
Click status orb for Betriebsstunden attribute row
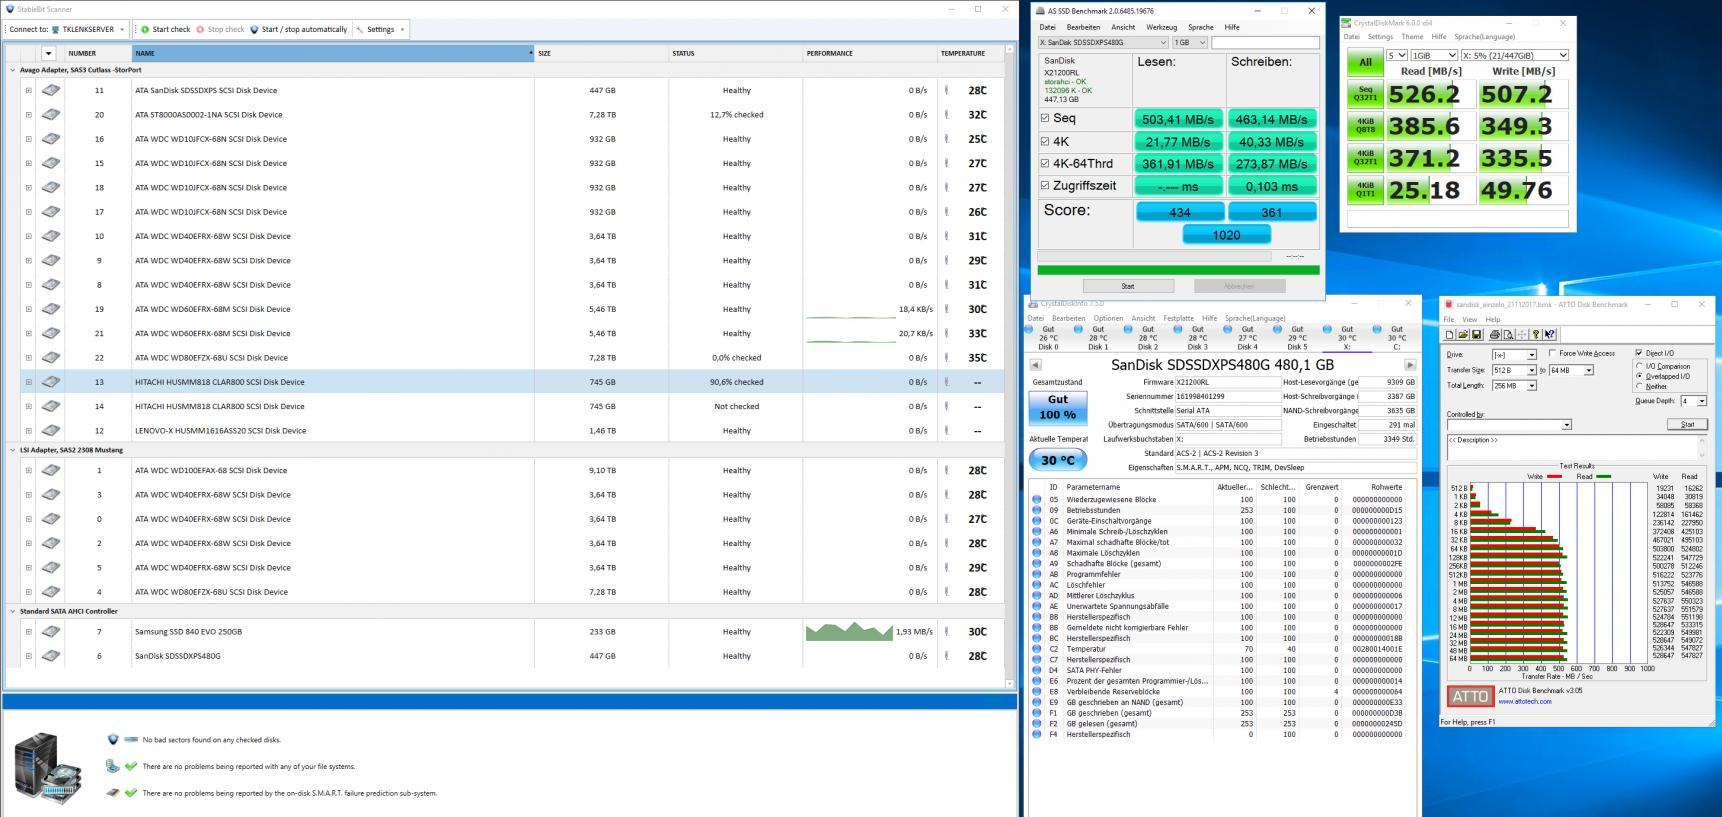pos(1036,510)
